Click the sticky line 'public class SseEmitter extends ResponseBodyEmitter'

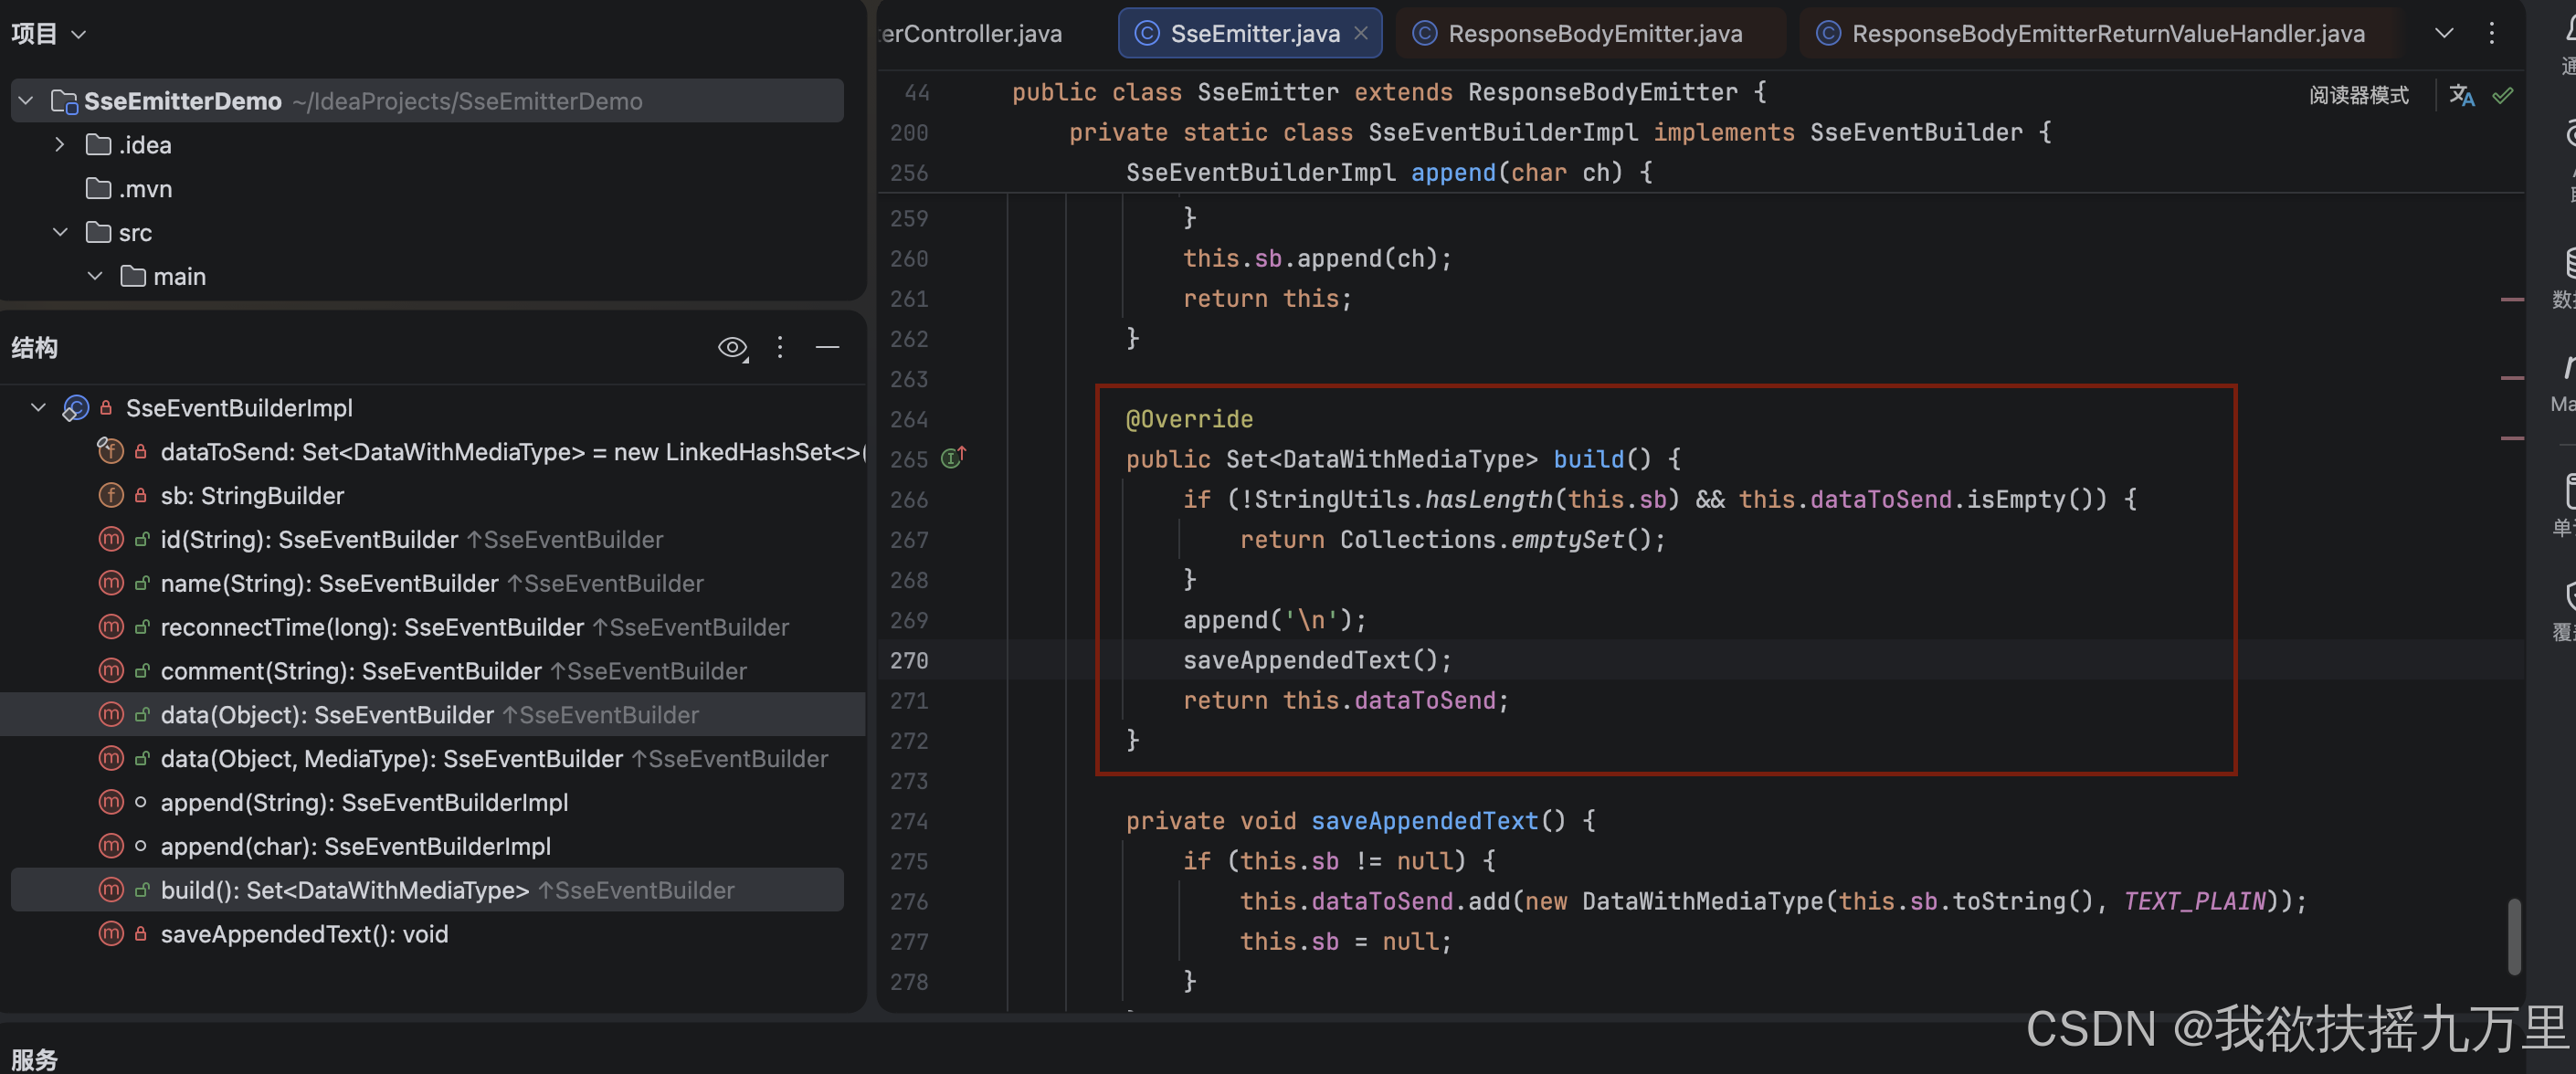pos(1389,92)
